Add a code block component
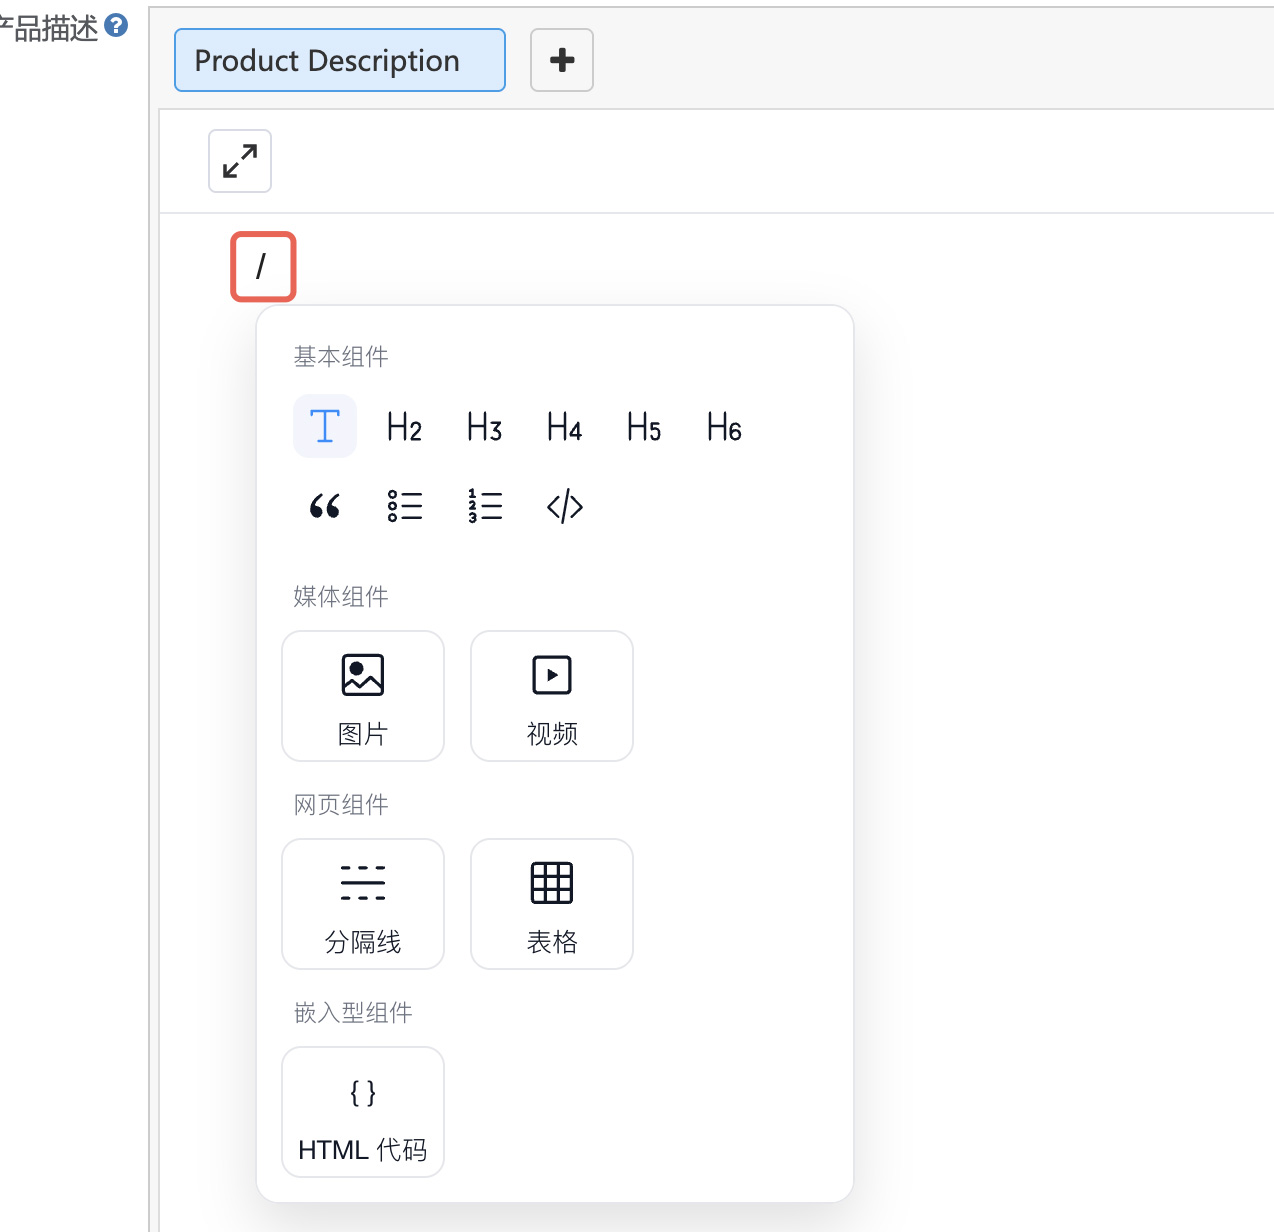The image size is (1274, 1232). (565, 506)
